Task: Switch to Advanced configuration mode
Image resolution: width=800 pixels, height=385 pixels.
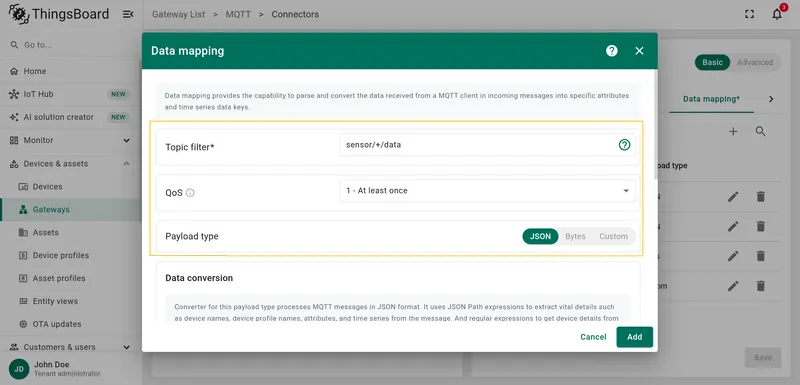Action: click(755, 62)
